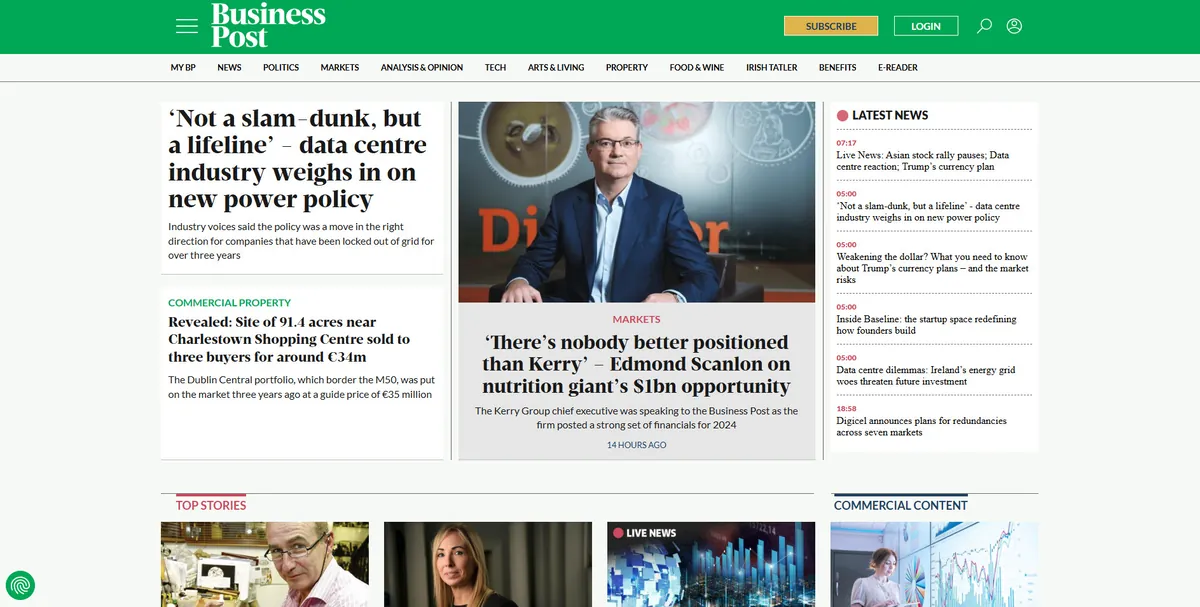This screenshot has height=607, width=1200.
Task: Click 'Industry voices said the policy' summary text
Action: point(301,241)
